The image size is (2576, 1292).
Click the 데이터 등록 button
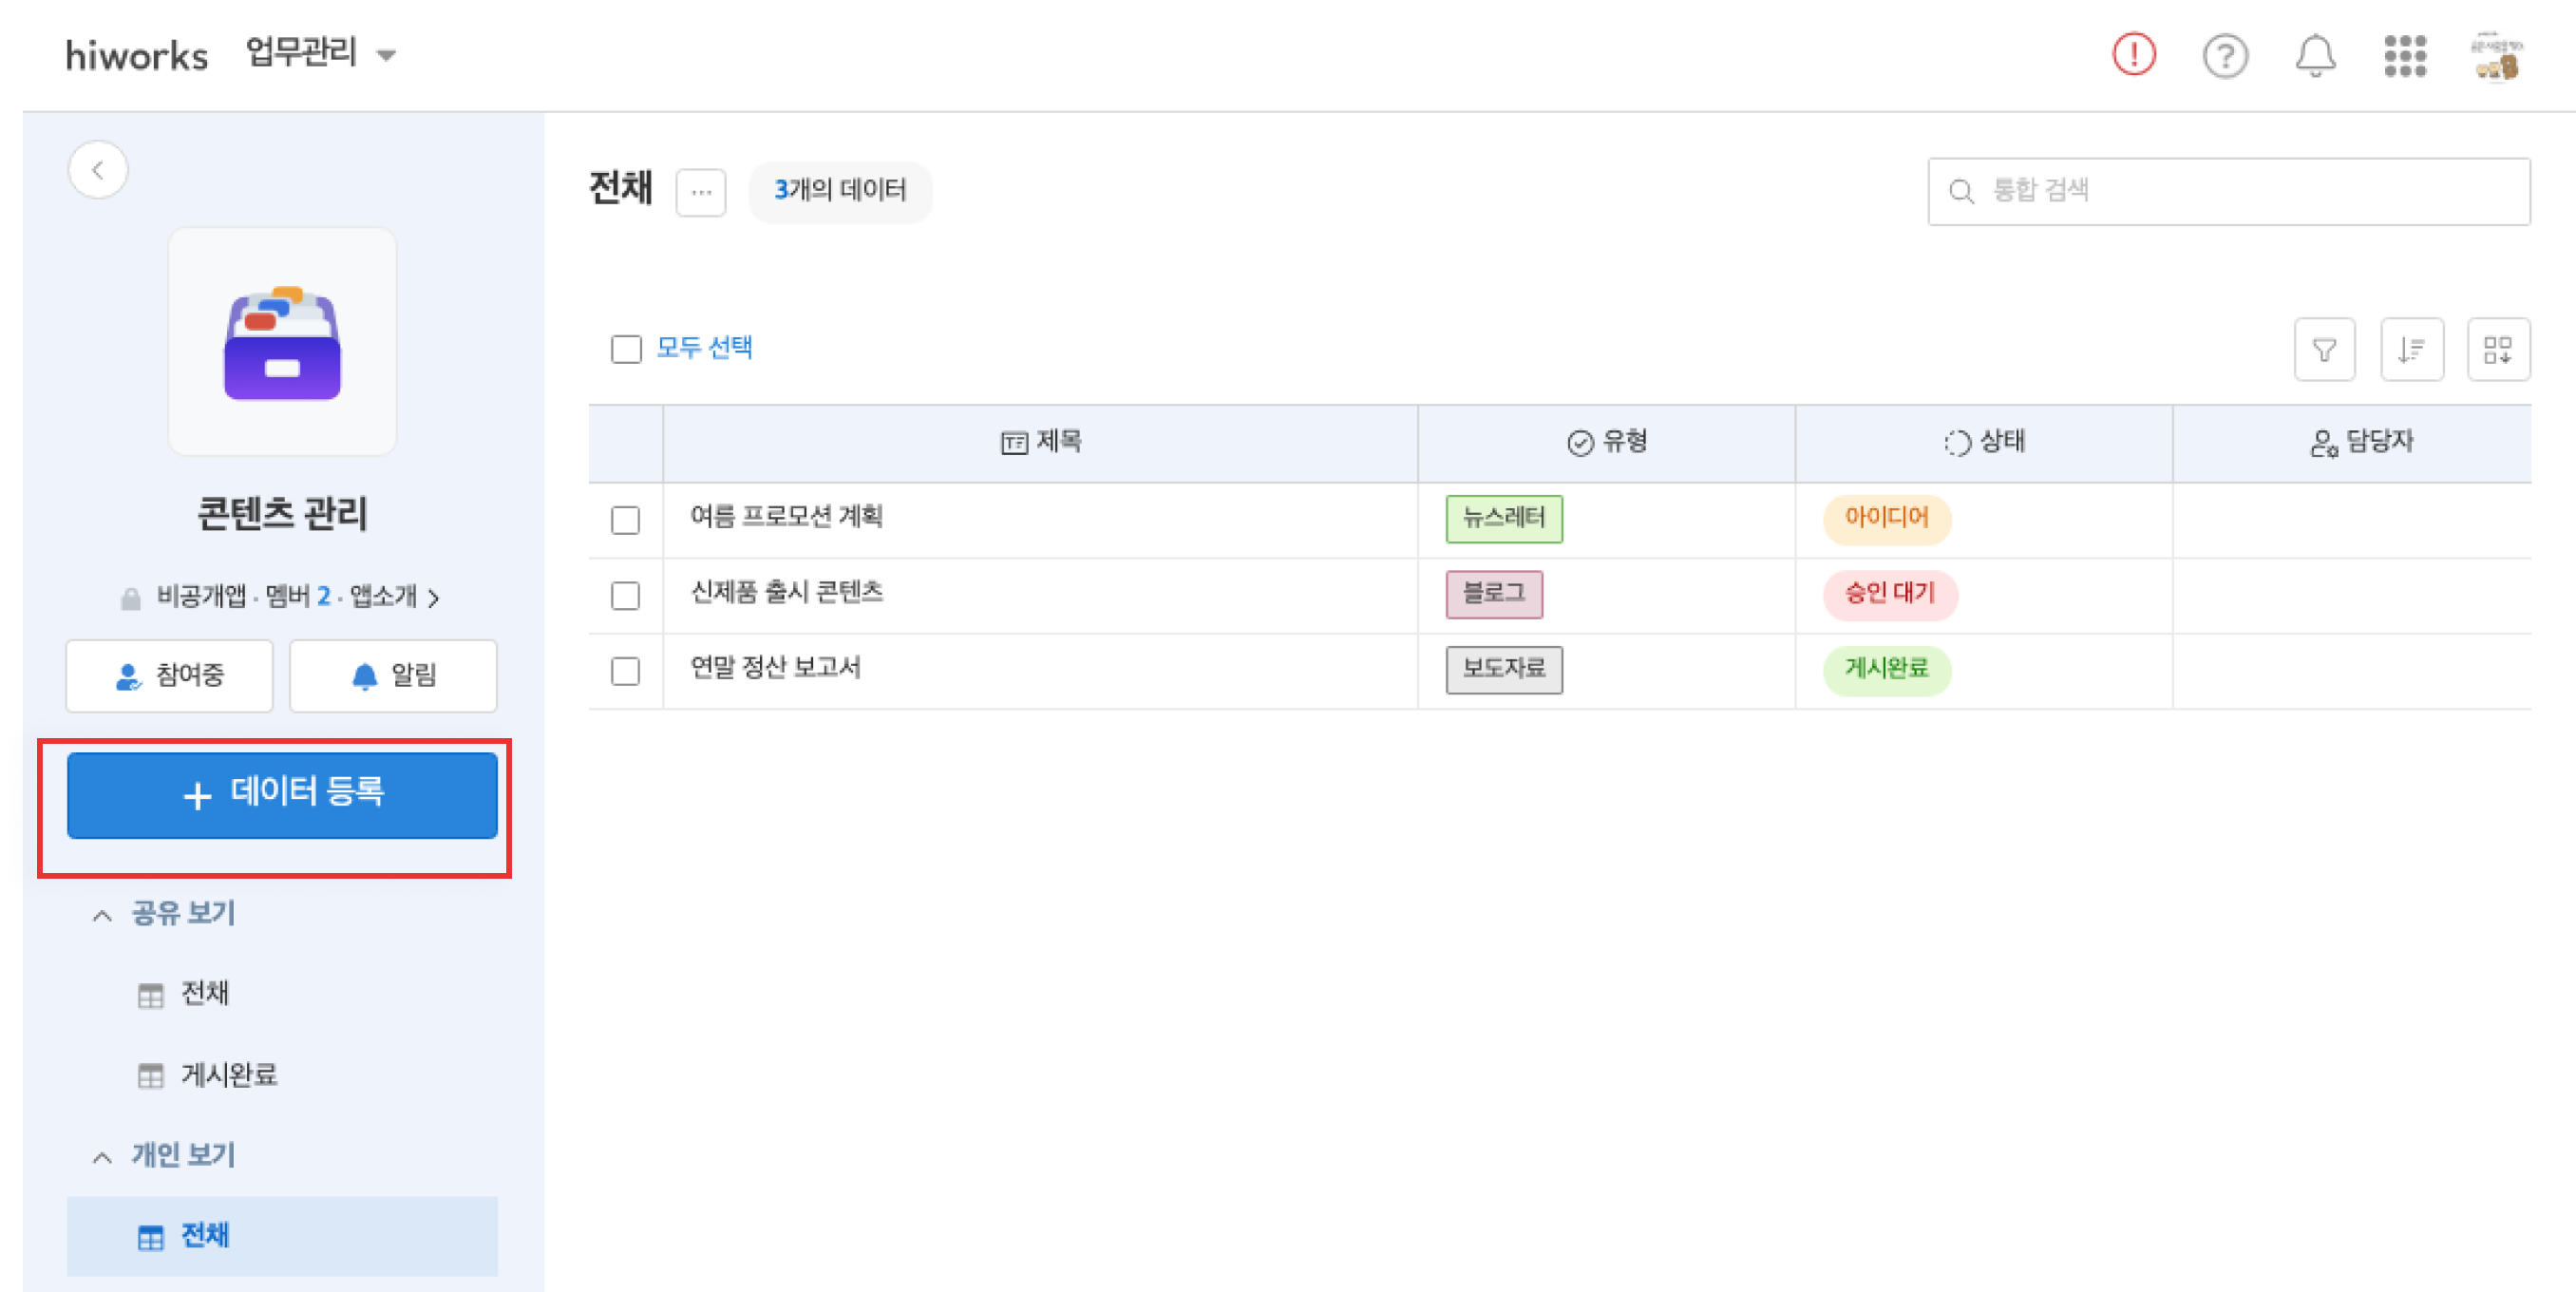click(282, 795)
